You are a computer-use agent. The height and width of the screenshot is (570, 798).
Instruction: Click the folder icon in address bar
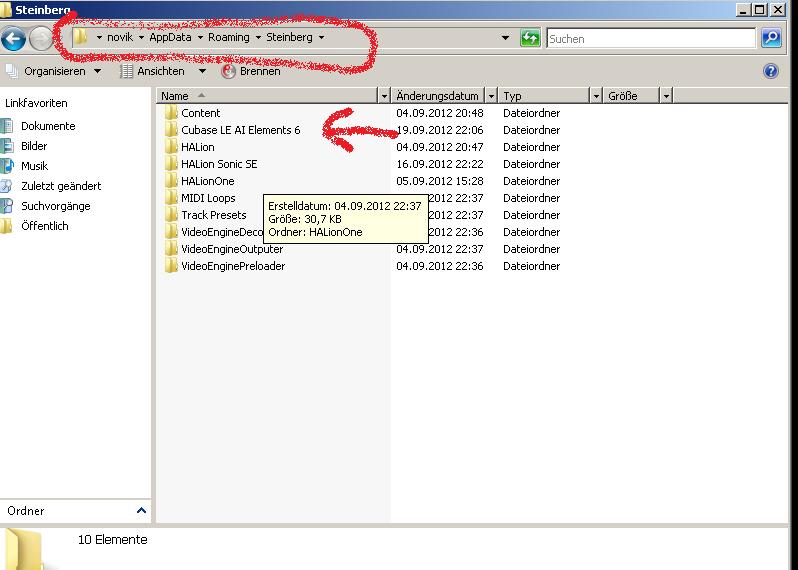(80, 37)
